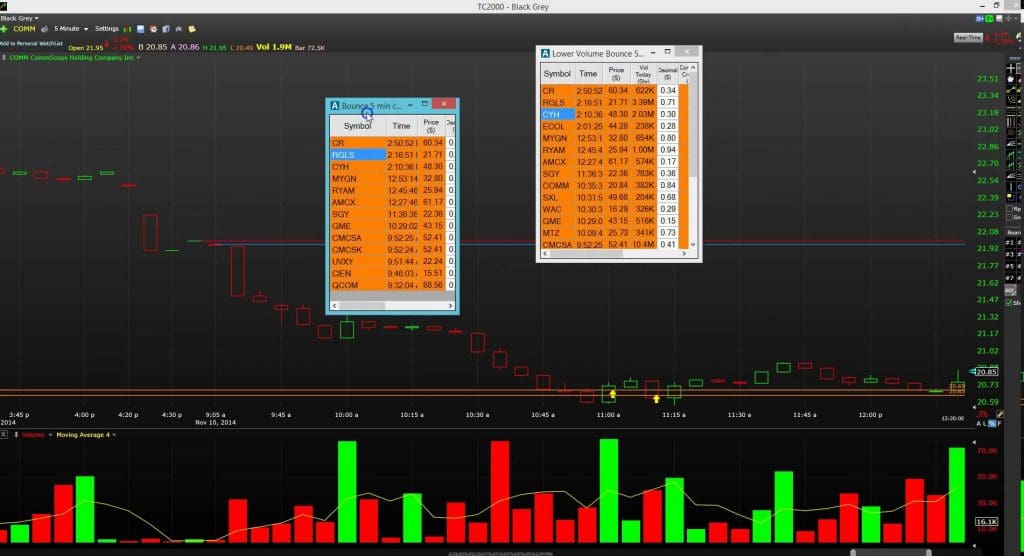Sort by Symbol column in Lower Volume Bounce window
Screen dimensions: 1024x556
(557, 73)
